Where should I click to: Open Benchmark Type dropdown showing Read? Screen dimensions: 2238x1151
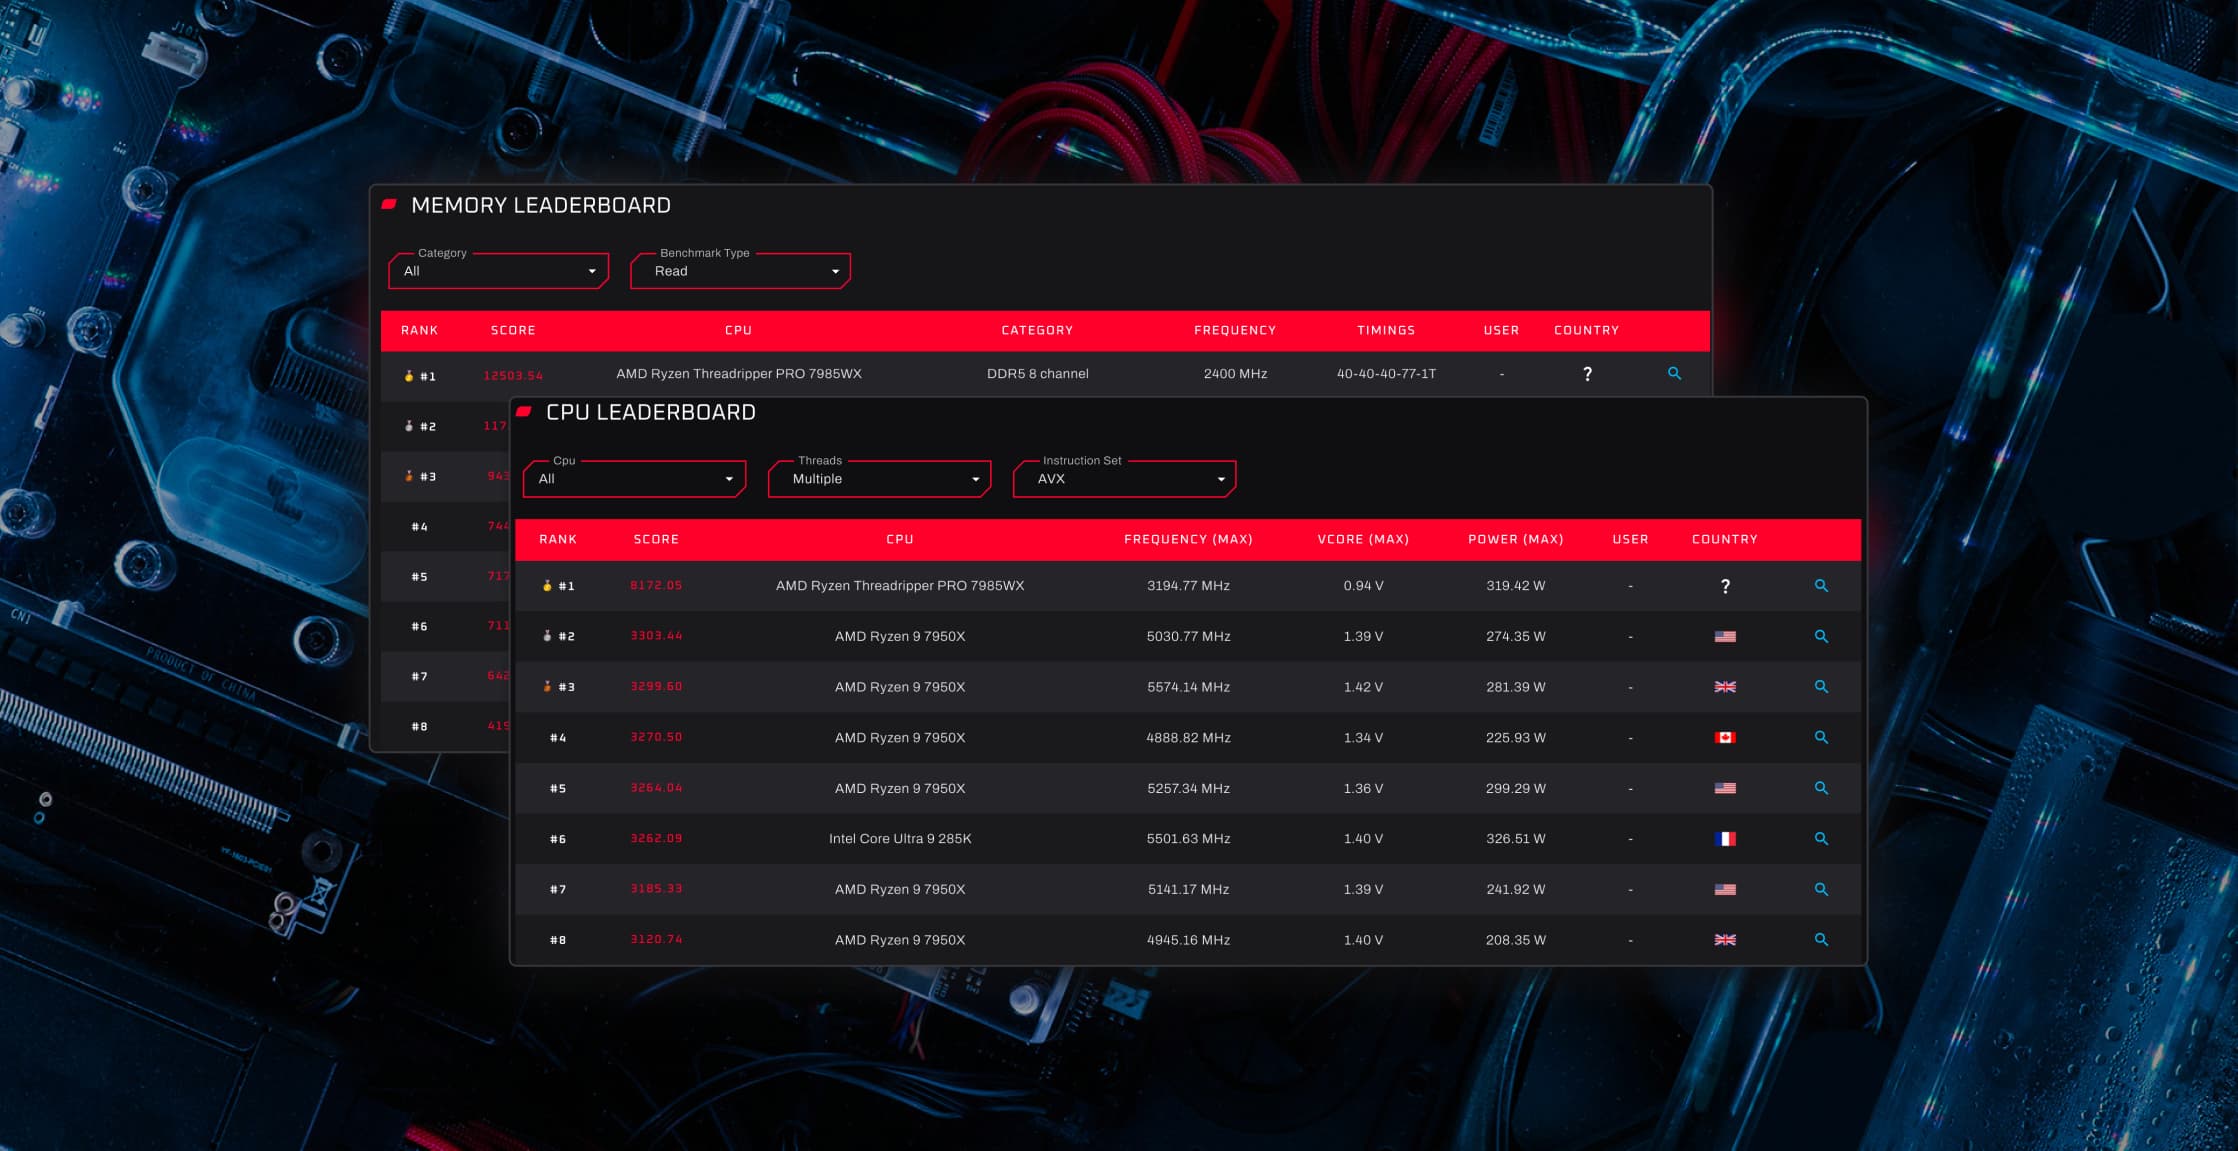coord(741,271)
